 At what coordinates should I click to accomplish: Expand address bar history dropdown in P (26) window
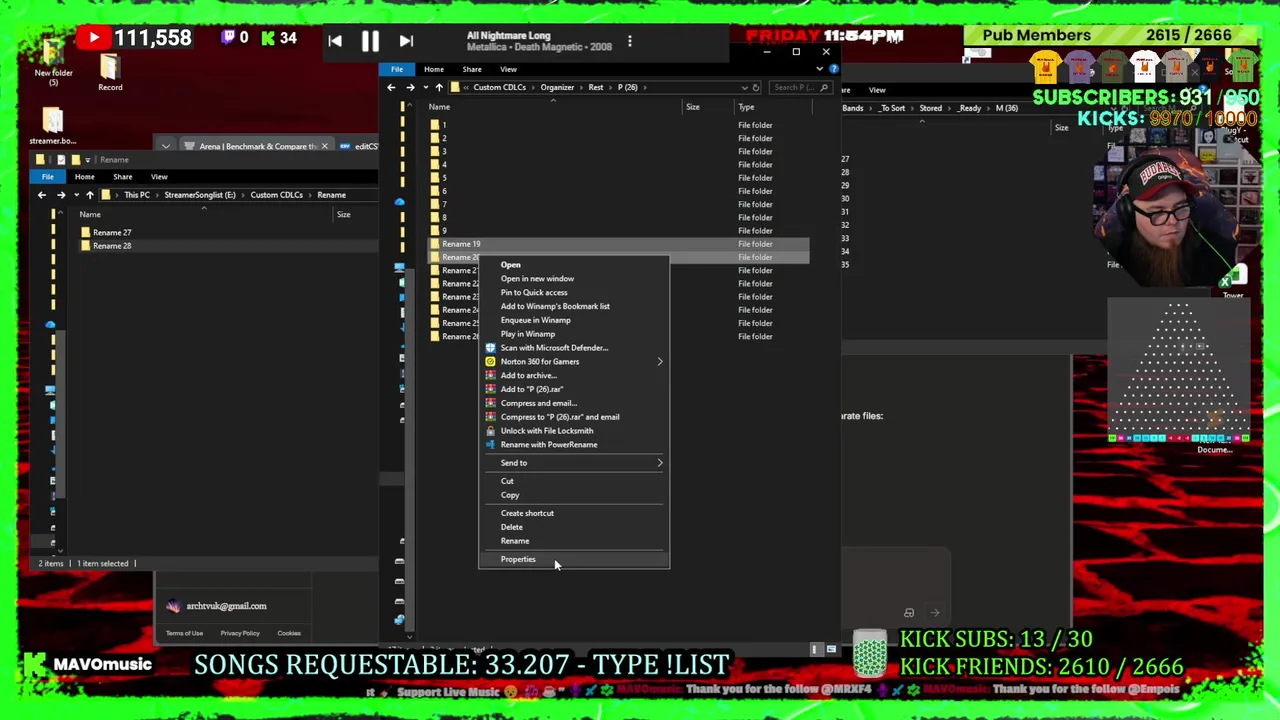744,87
